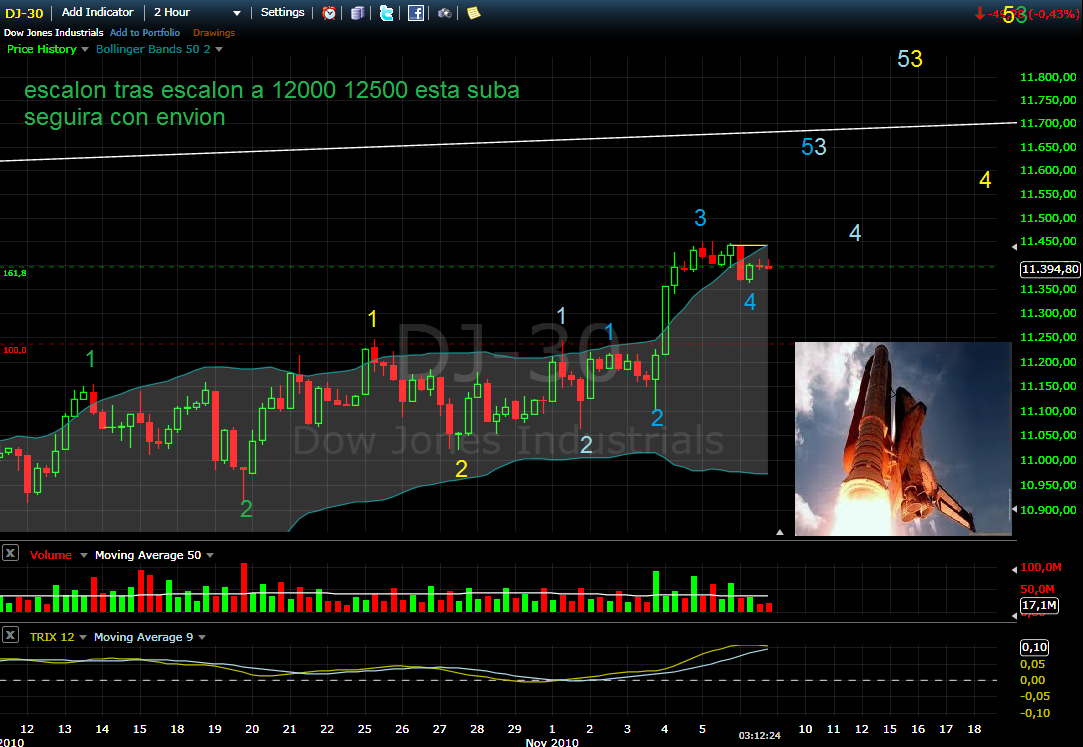Expand the Price History dropdown arrow
The width and height of the screenshot is (1083, 747).
[x=85, y=50]
